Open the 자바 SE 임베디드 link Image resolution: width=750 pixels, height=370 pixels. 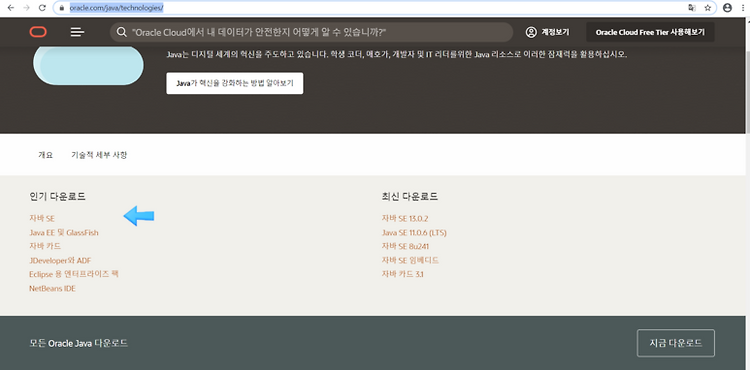point(410,261)
